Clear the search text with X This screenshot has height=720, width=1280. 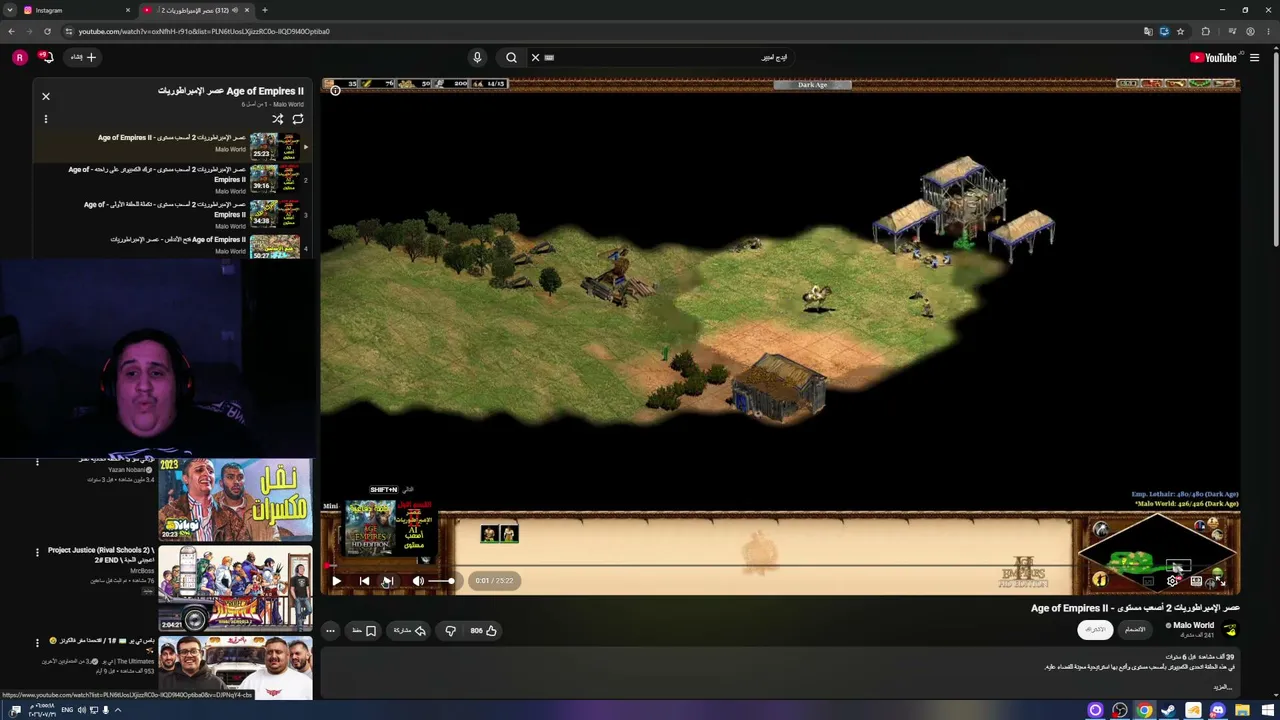tap(535, 58)
